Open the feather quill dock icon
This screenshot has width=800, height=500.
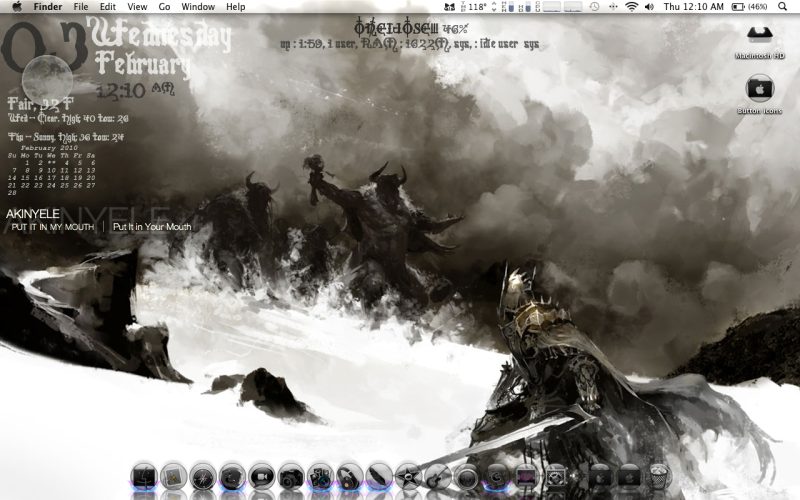tap(379, 478)
